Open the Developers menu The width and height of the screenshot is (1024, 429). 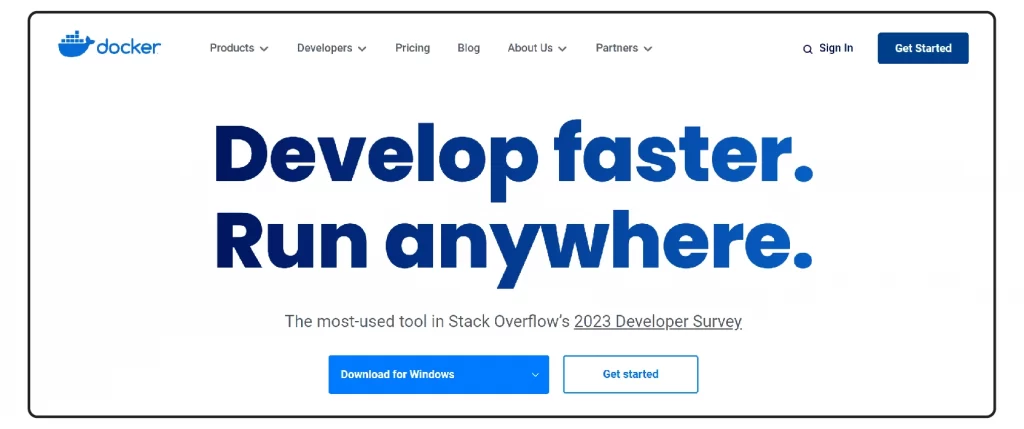[x=325, y=48]
